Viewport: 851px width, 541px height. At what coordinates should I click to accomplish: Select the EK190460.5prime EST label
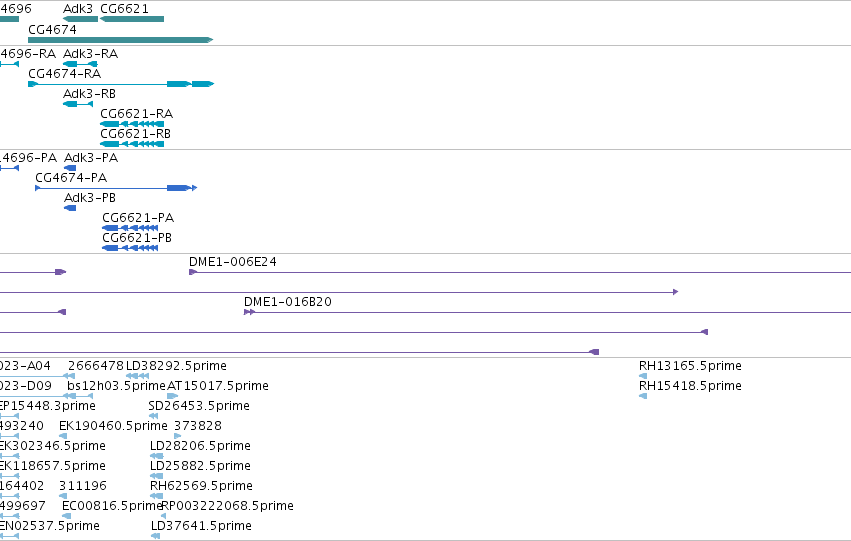(113, 426)
